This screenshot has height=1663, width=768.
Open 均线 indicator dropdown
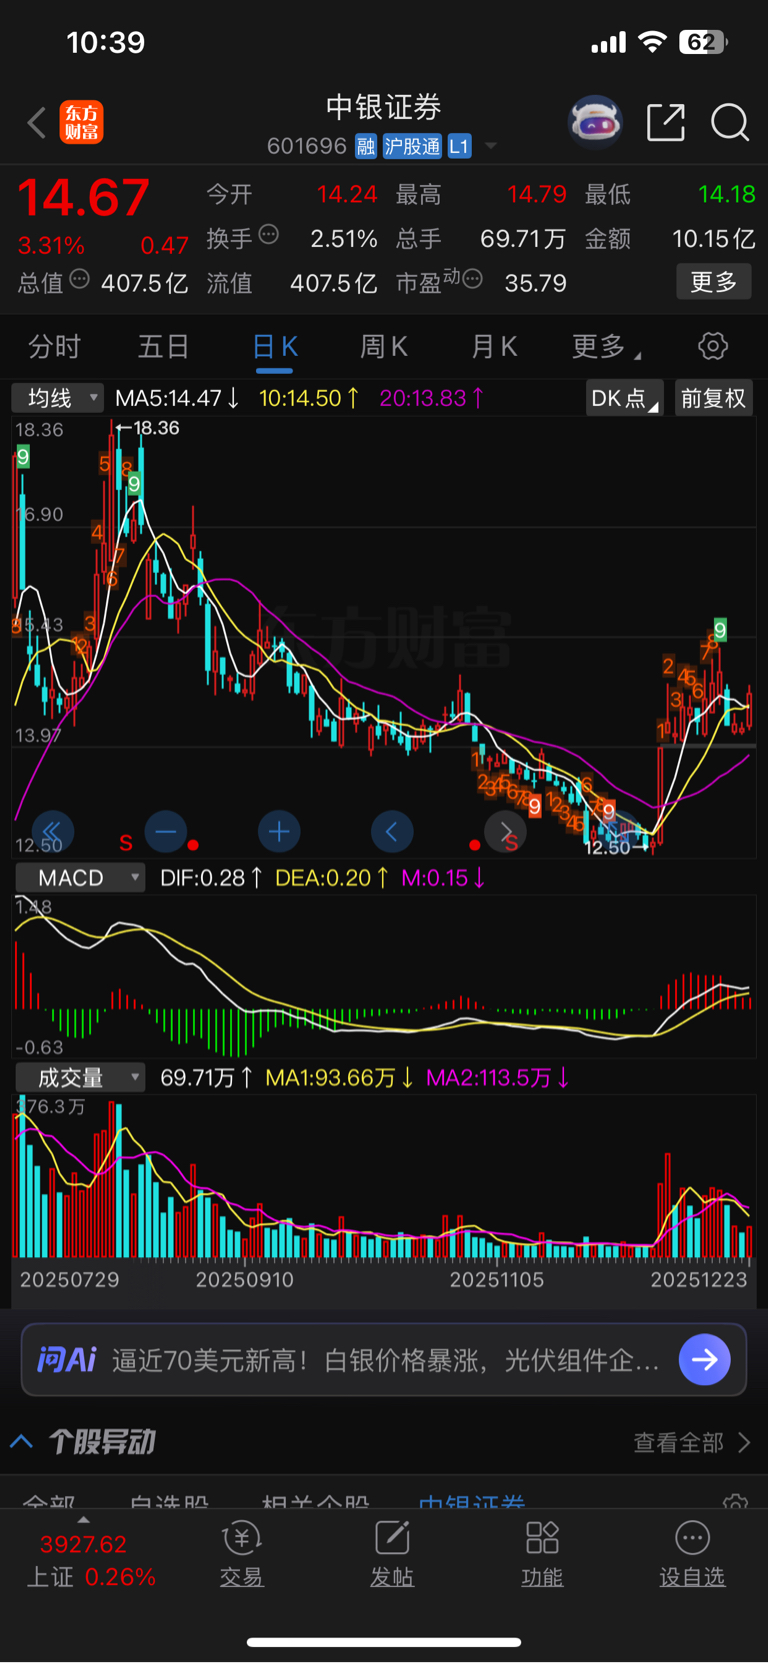click(x=58, y=398)
